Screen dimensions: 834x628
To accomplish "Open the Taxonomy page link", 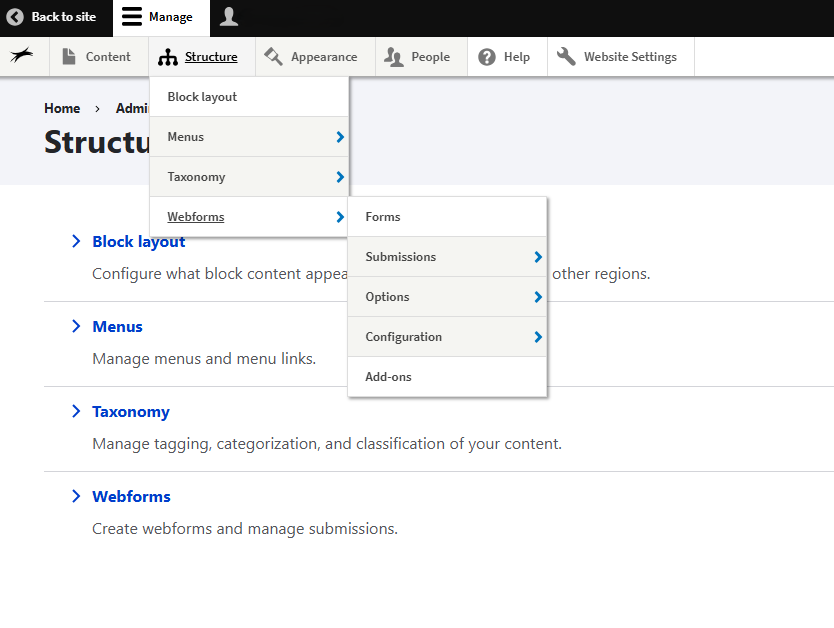I will [131, 412].
